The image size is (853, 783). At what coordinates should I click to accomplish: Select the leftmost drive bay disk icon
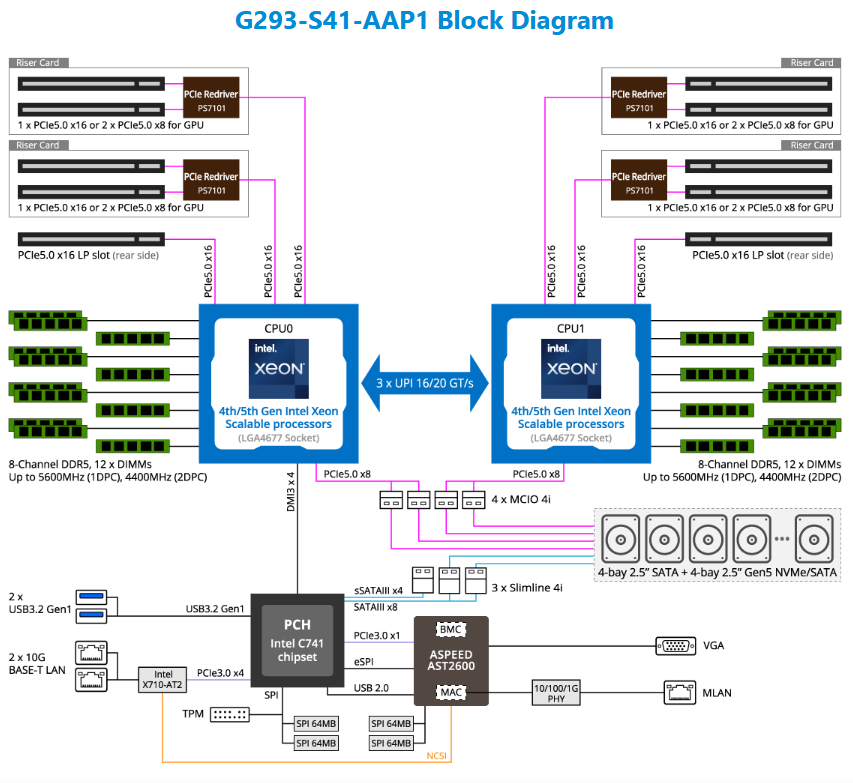click(x=620, y=541)
